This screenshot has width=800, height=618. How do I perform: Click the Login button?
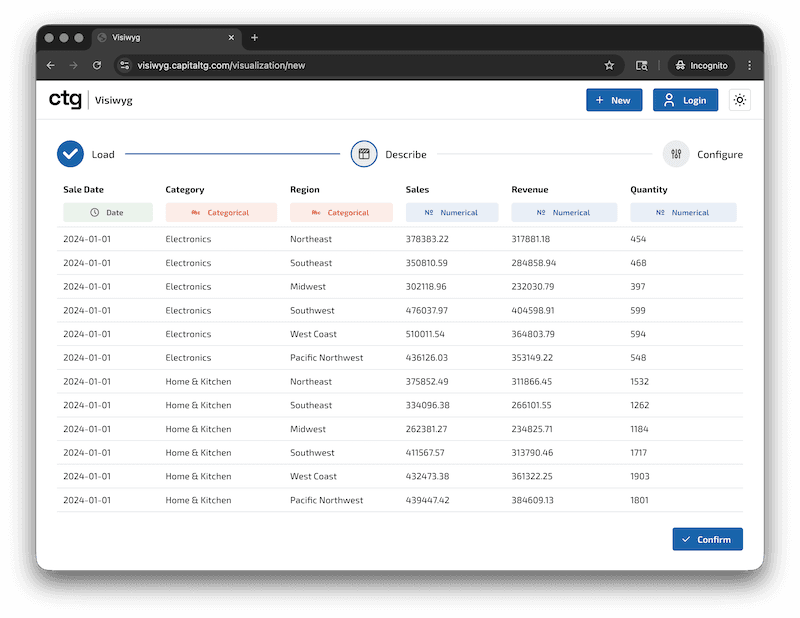(x=685, y=100)
